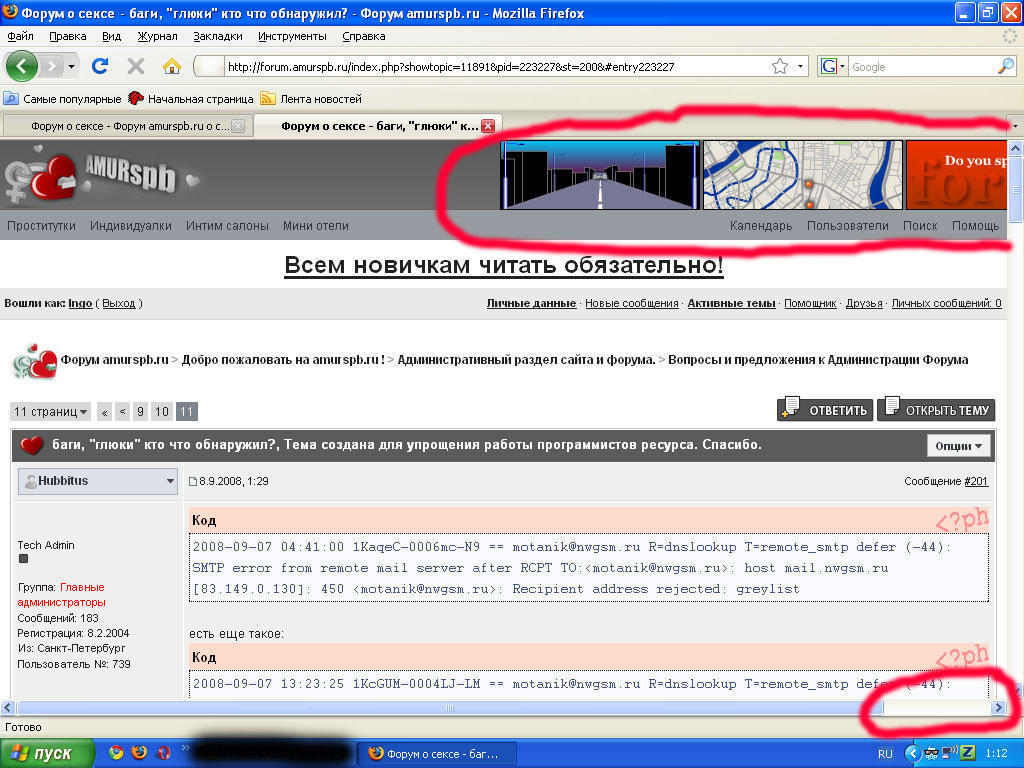Screen dimensions: 1024x768
Task: Click inside the URL address bar
Action: (x=490, y=67)
